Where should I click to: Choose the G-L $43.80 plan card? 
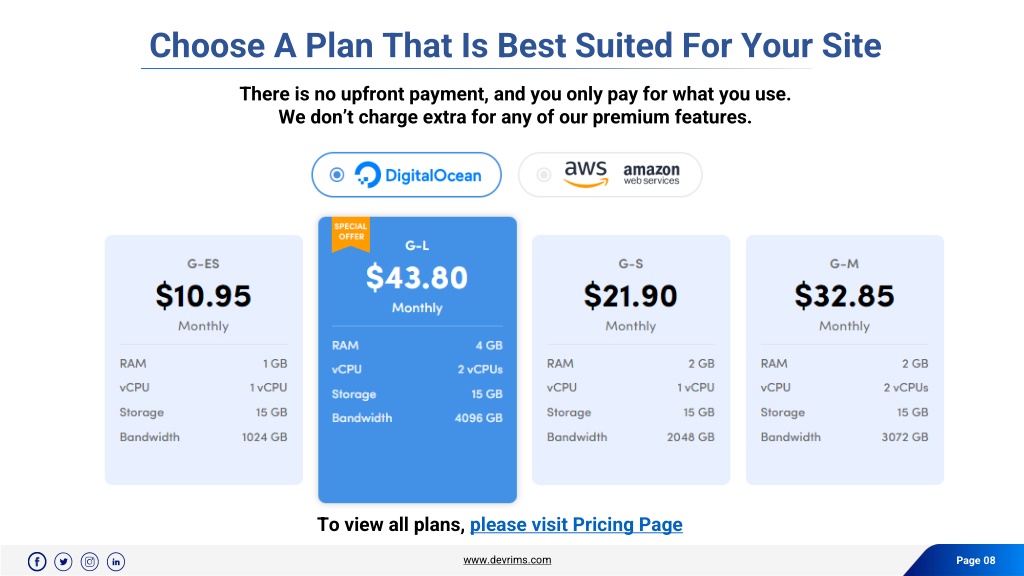[417, 360]
